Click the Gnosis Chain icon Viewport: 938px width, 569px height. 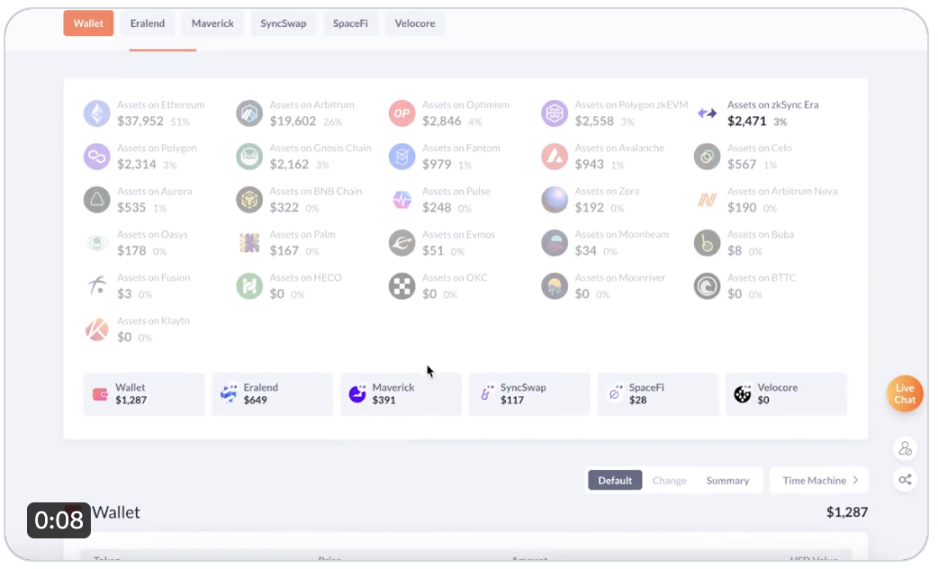pos(249,157)
